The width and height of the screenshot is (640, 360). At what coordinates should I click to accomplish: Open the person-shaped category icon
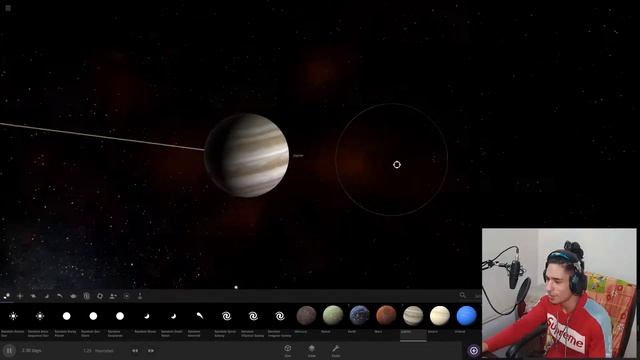[x=113, y=296]
